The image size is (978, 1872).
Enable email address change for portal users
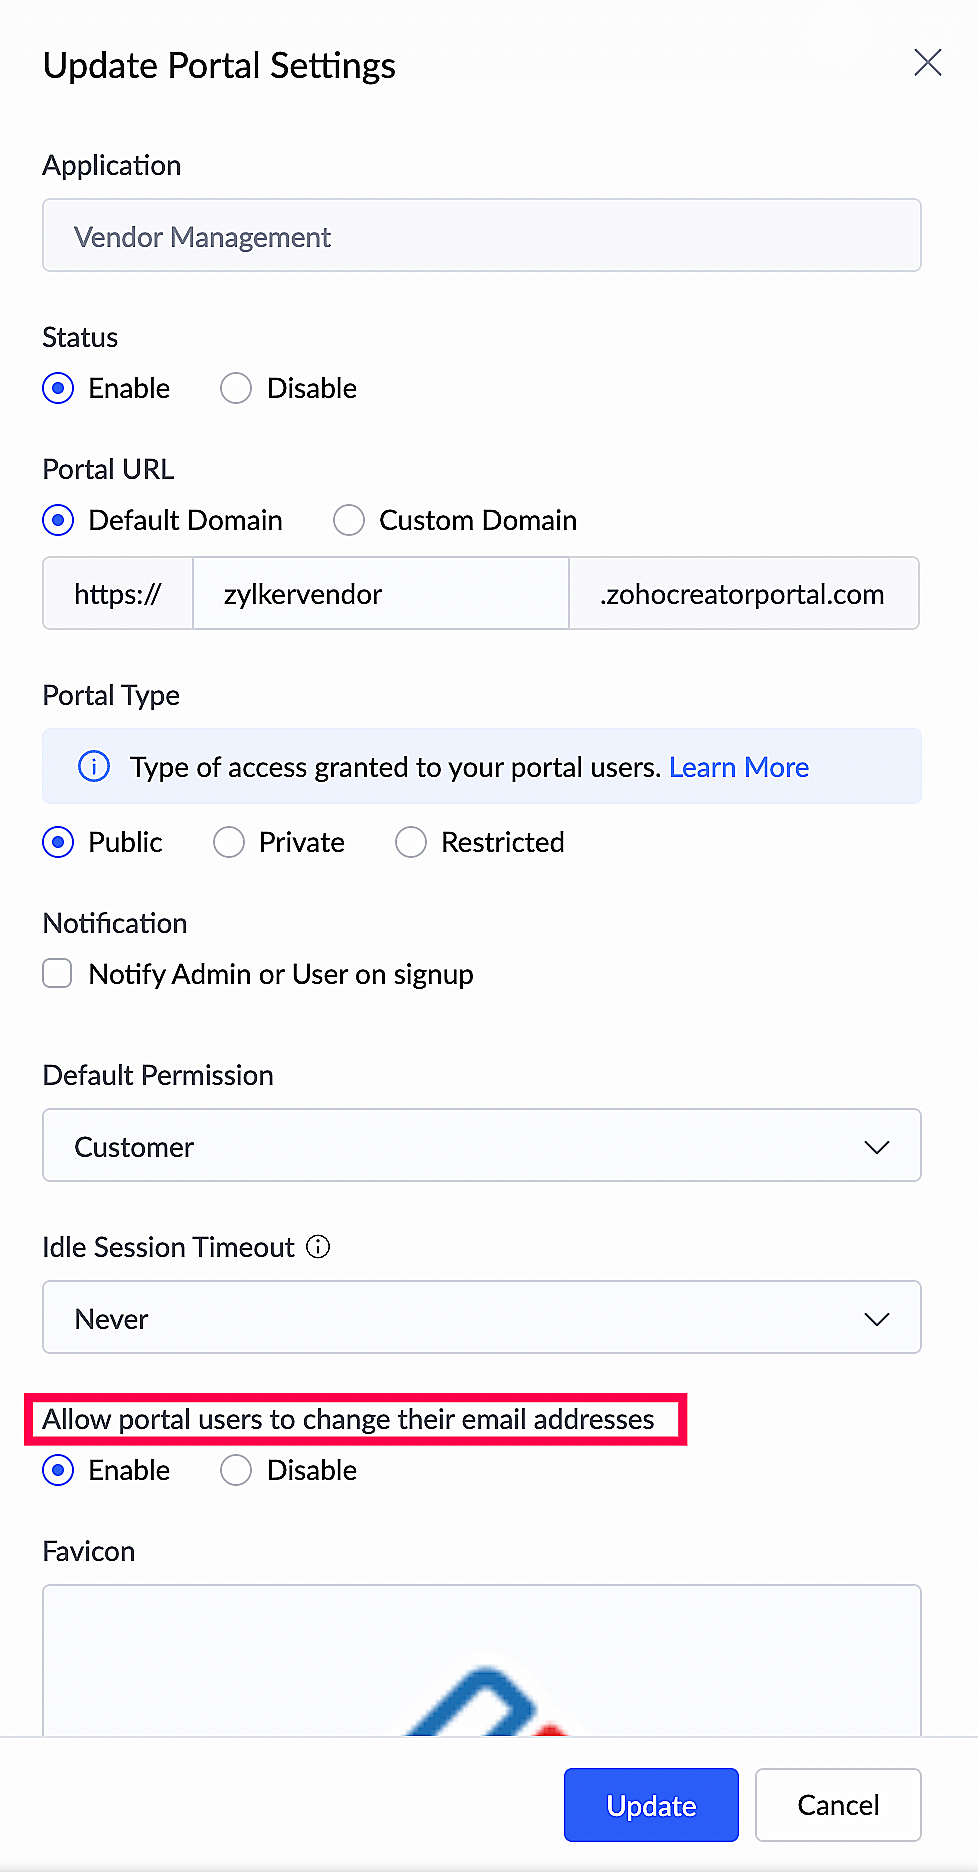click(59, 1470)
